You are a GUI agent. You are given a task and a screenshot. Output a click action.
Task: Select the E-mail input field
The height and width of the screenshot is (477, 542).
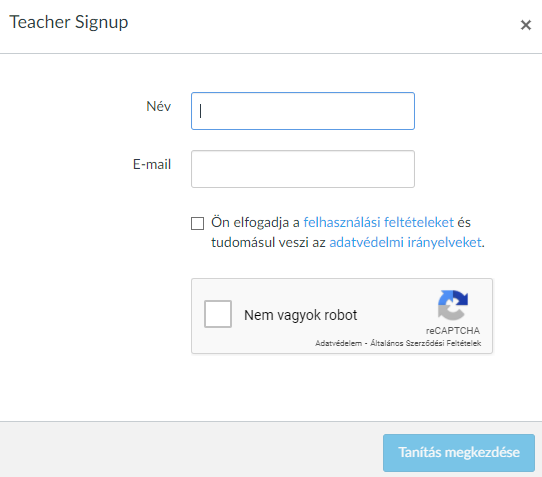pos(303,169)
